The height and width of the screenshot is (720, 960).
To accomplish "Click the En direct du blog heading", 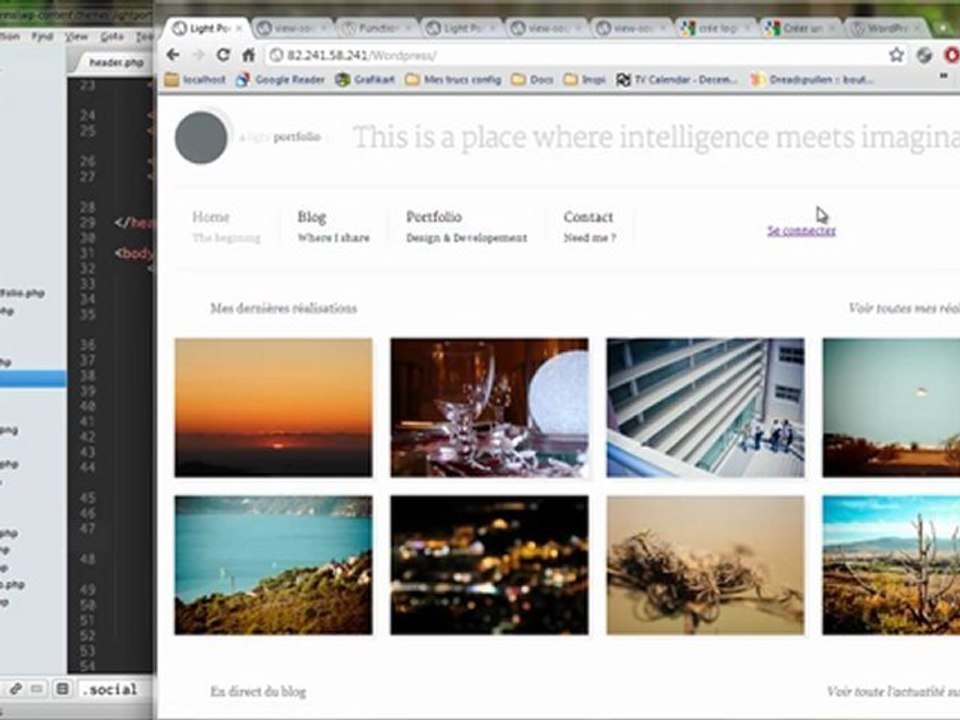I will click(258, 692).
